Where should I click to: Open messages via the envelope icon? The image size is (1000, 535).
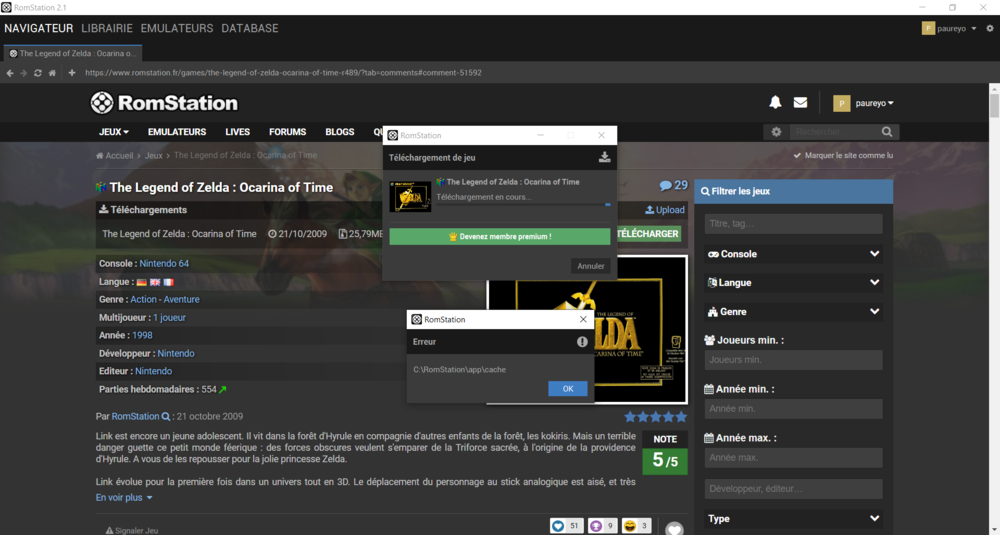coord(800,102)
